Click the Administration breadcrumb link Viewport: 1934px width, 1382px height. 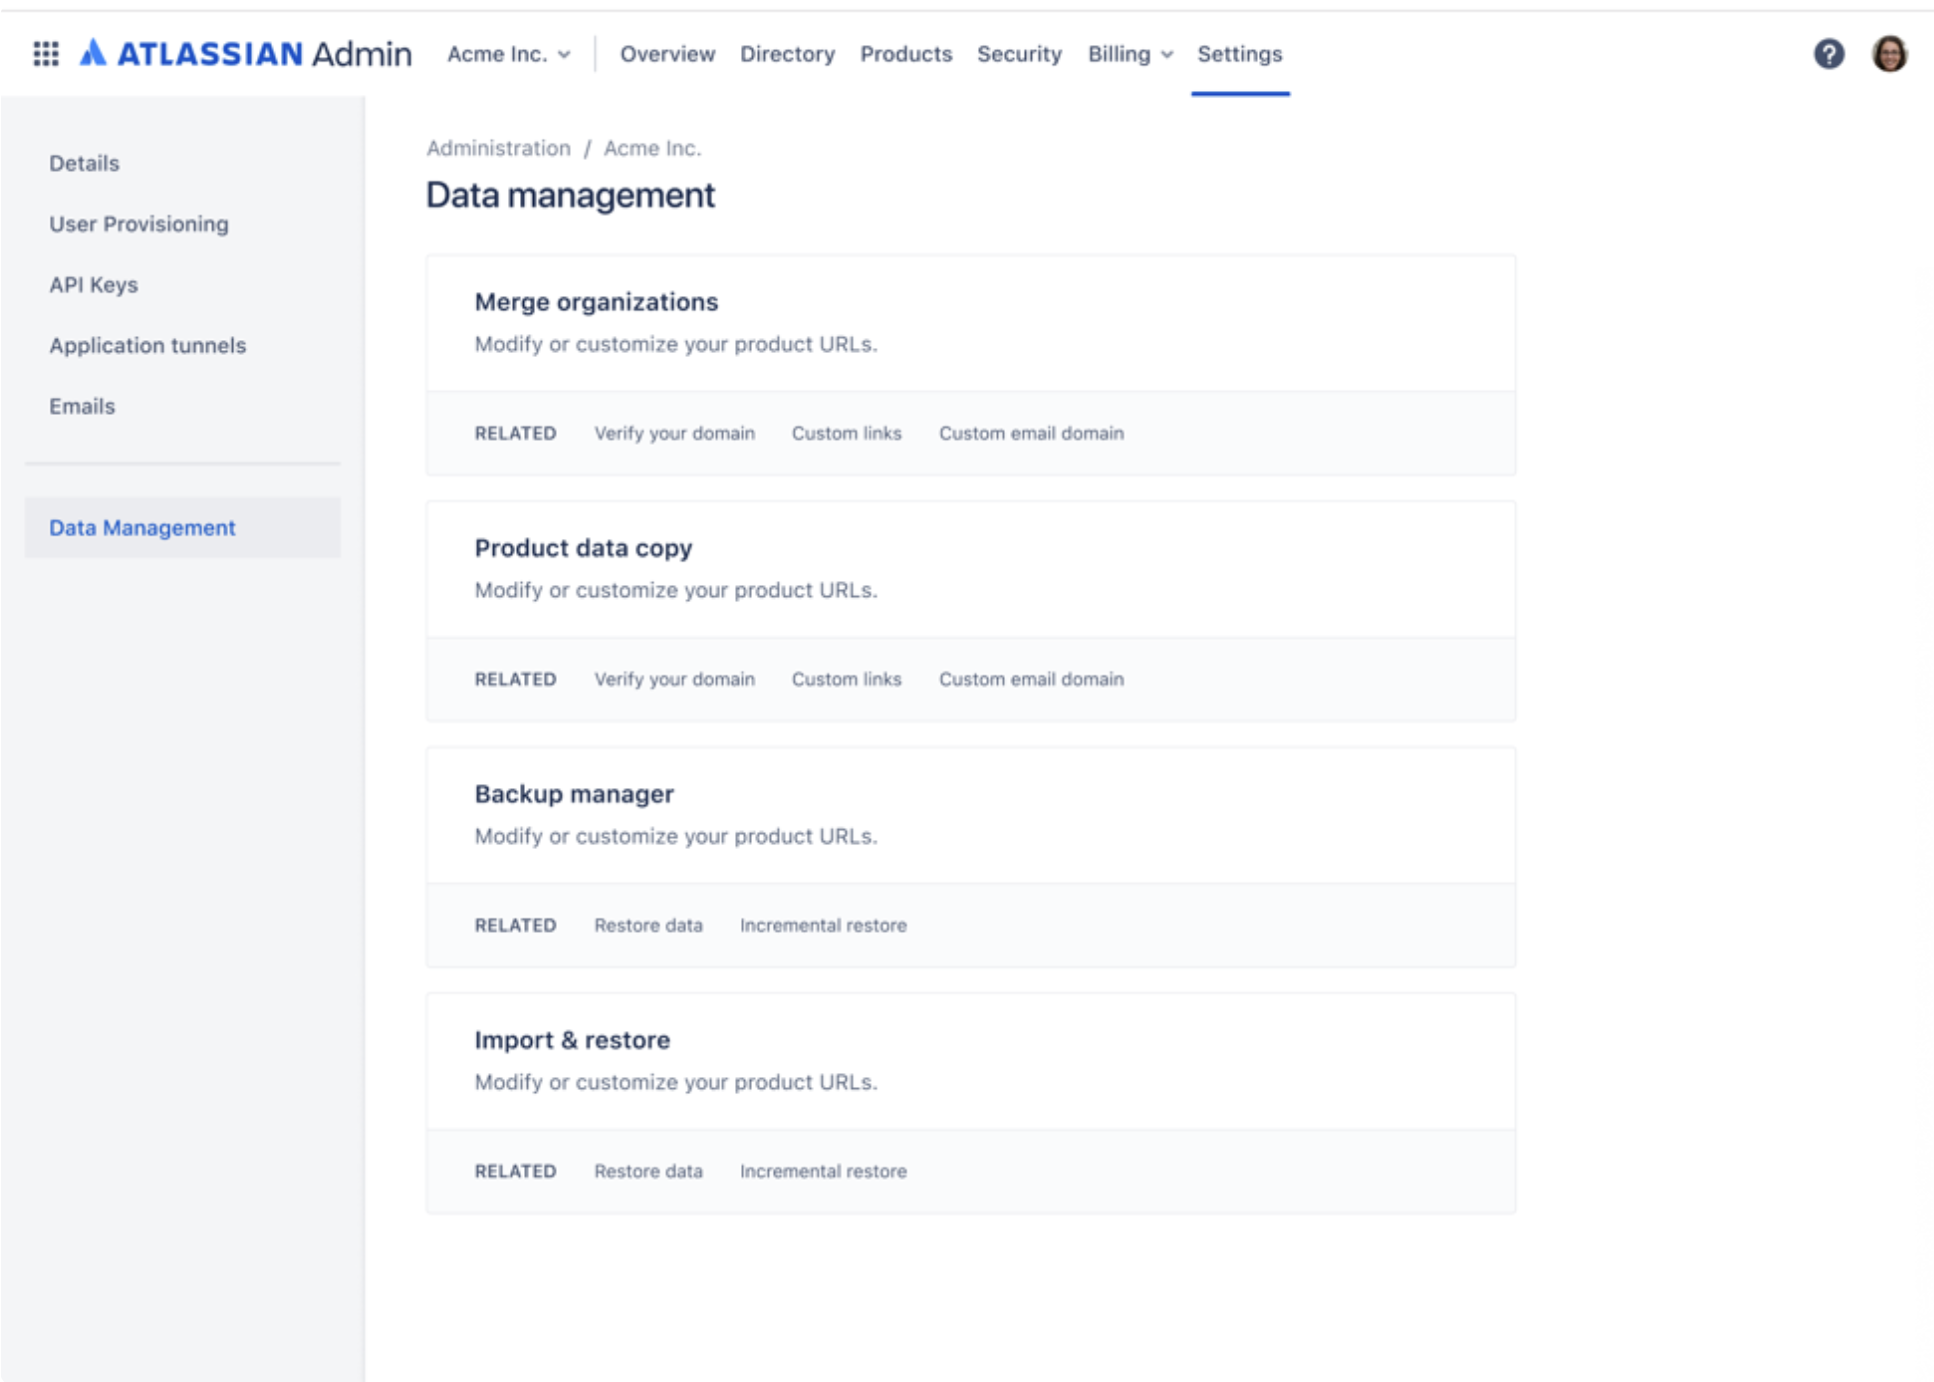coord(498,148)
